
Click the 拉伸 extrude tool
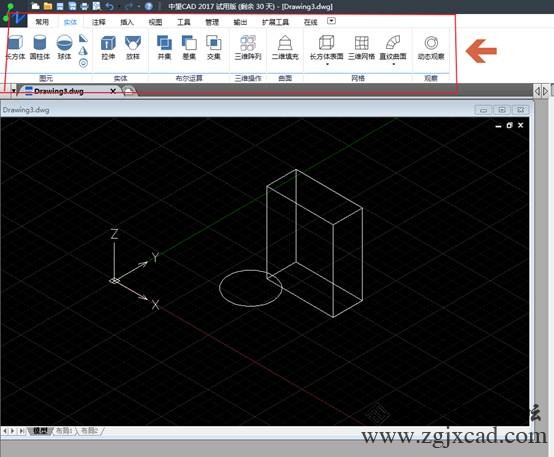(x=108, y=48)
